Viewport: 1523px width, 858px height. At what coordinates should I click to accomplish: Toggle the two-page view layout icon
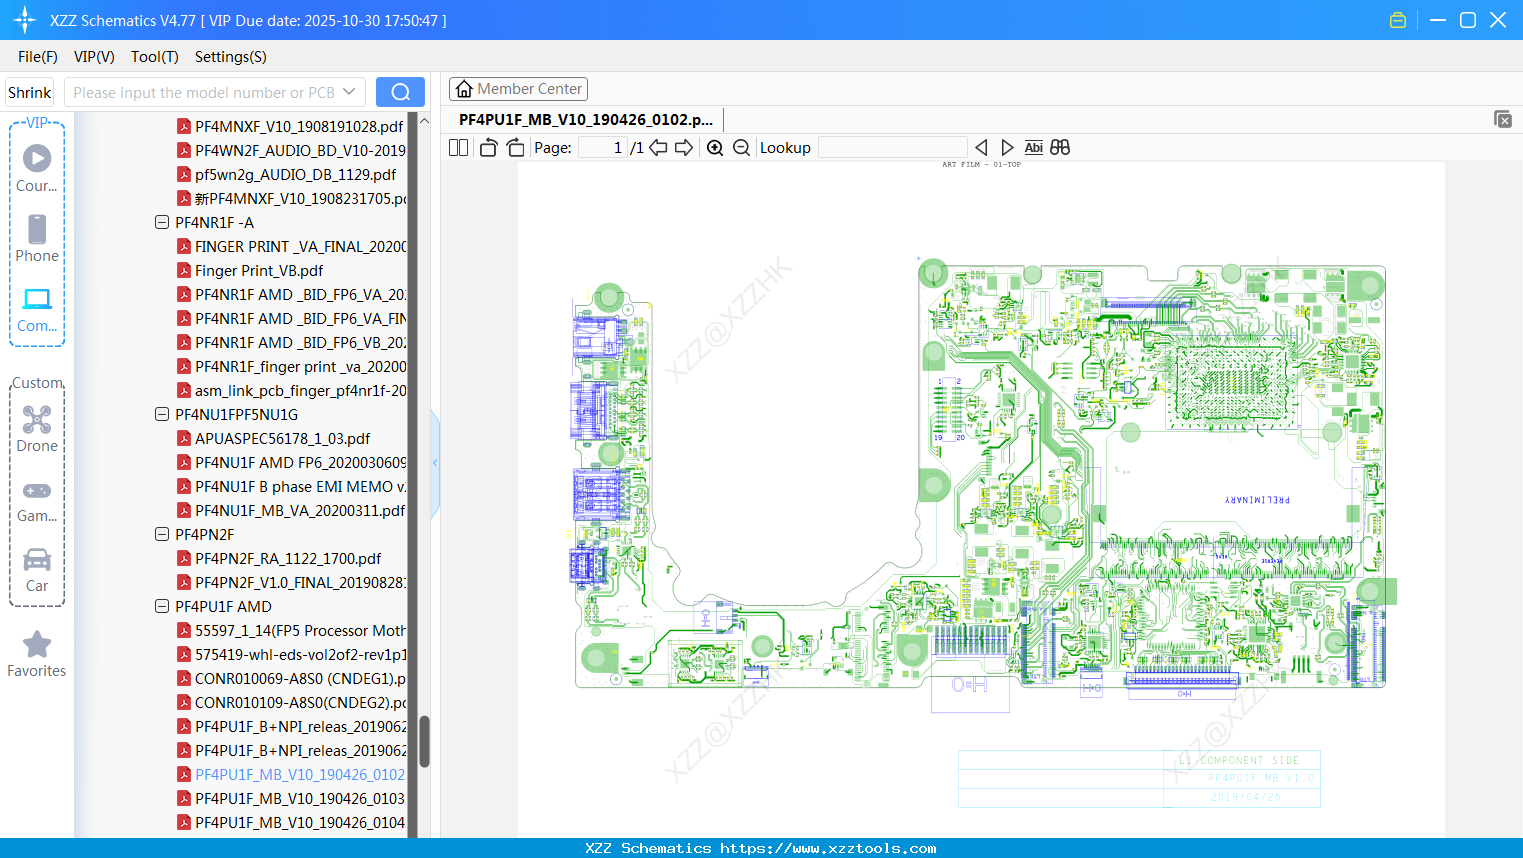458,148
